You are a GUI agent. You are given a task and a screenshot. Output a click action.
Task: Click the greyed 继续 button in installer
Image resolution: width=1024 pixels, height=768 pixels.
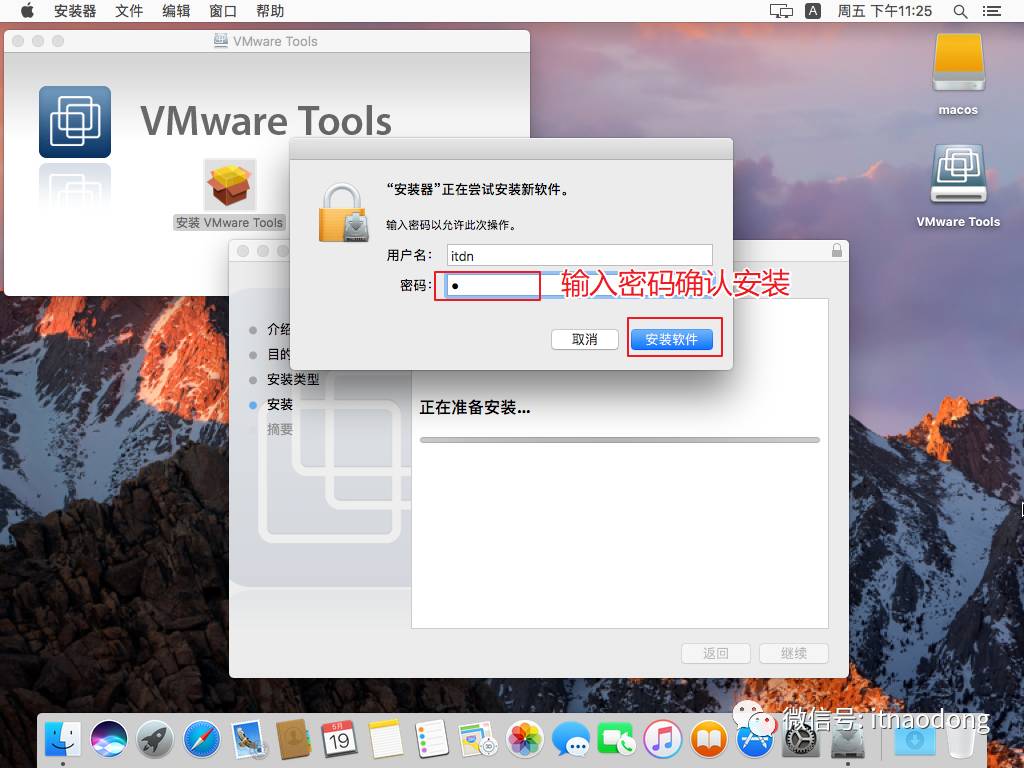pyautogui.click(x=793, y=653)
